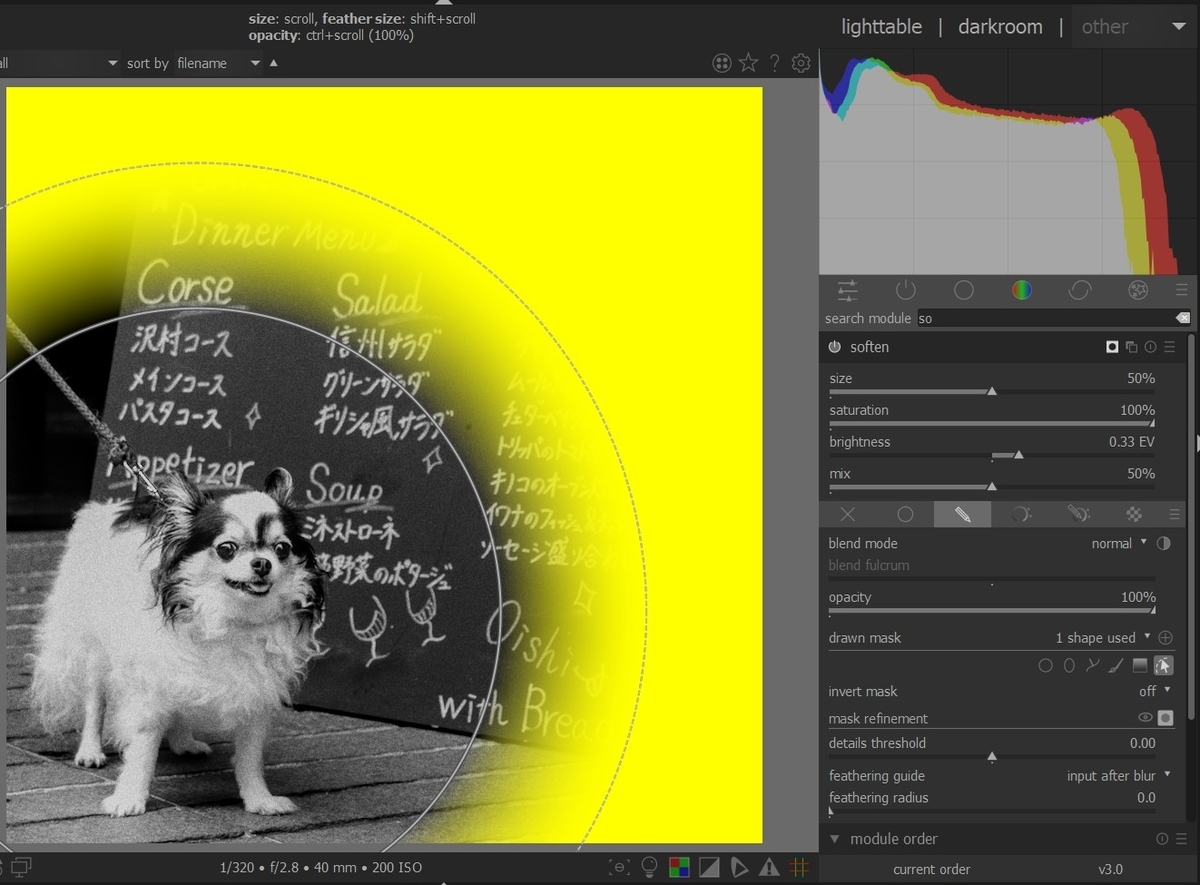The image size is (1200, 885).
Task: Open star rating overlay settings
Action: pos(748,63)
